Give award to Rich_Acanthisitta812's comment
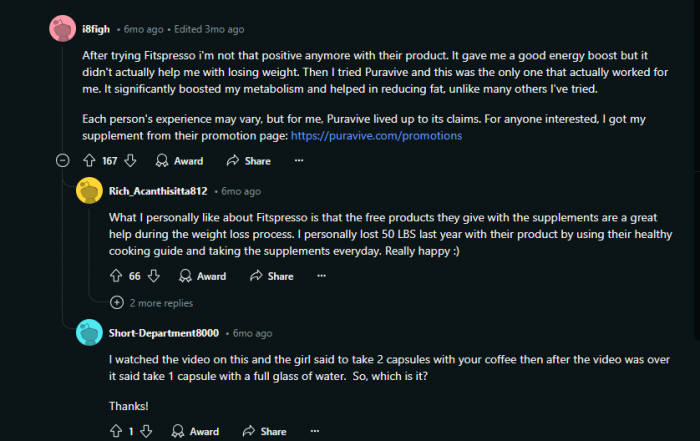 [x=203, y=276]
